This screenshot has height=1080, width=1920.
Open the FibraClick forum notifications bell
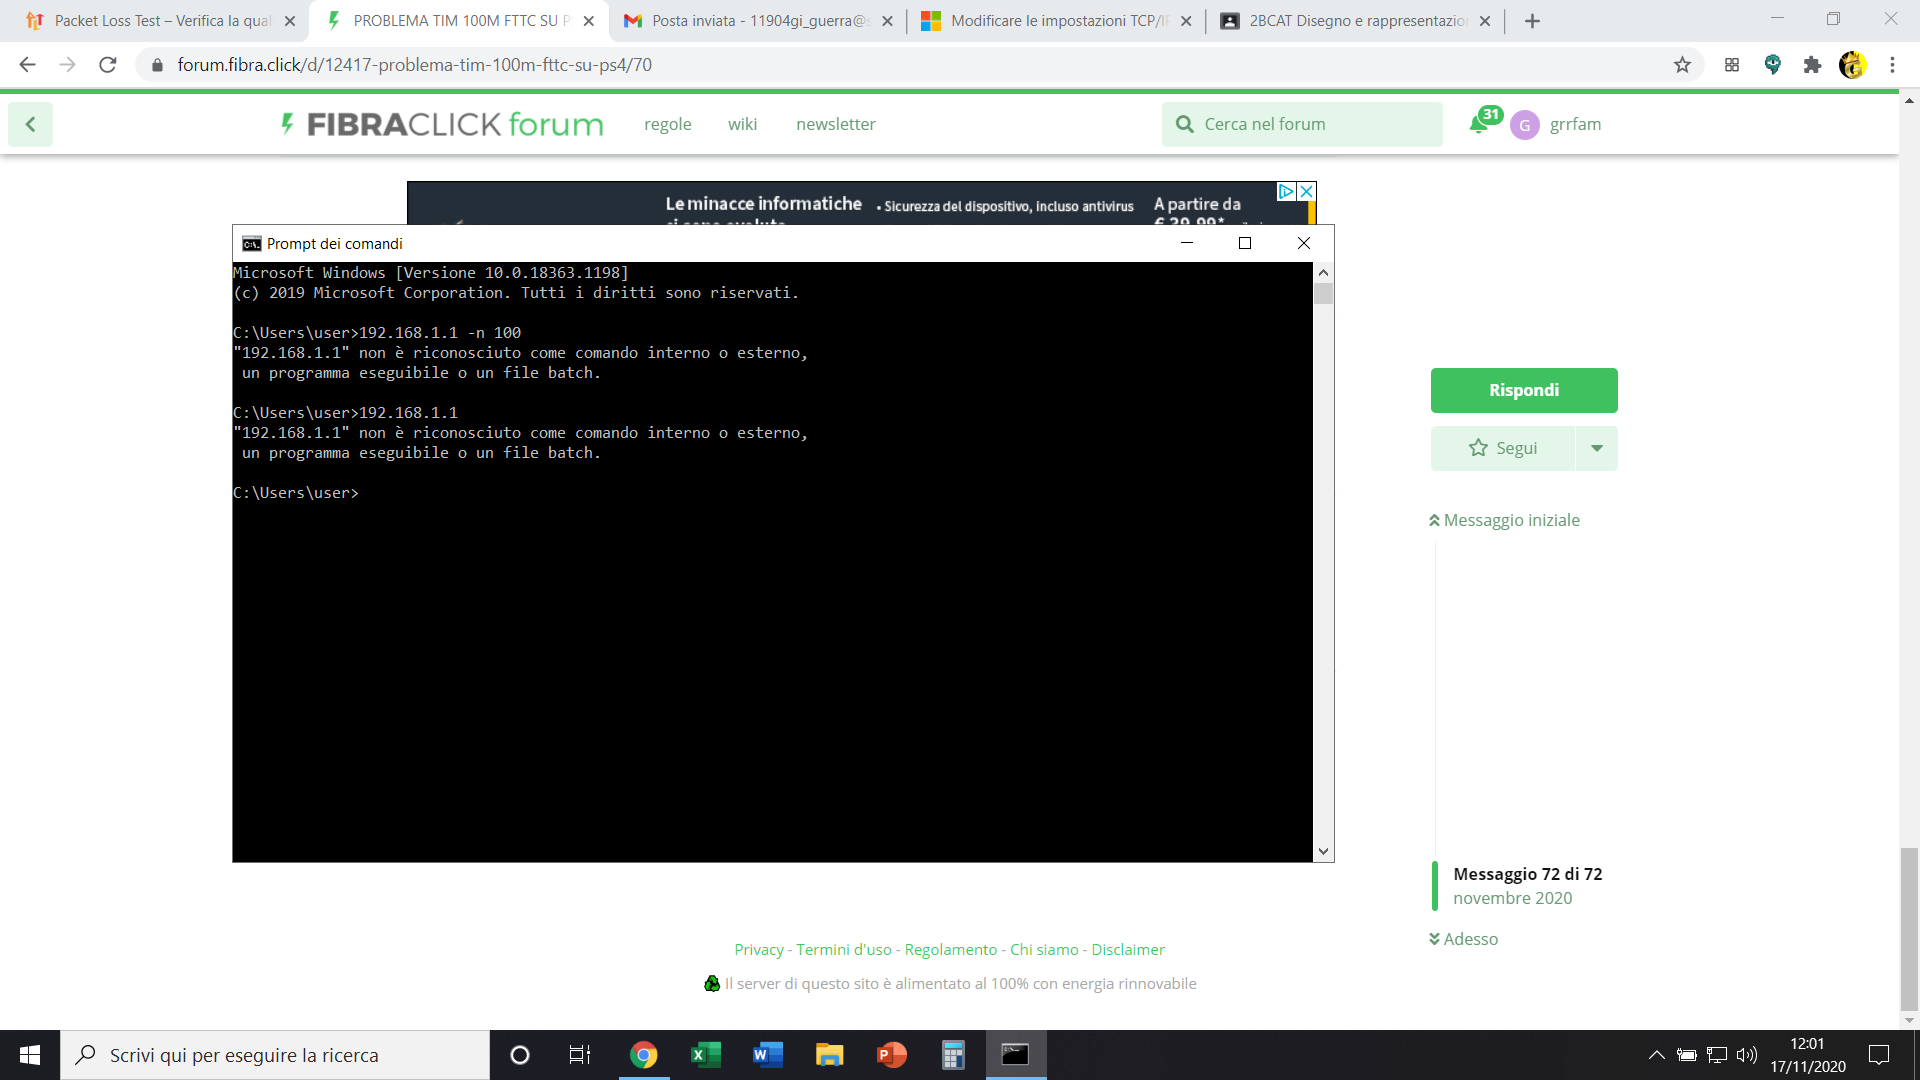[x=1481, y=124]
